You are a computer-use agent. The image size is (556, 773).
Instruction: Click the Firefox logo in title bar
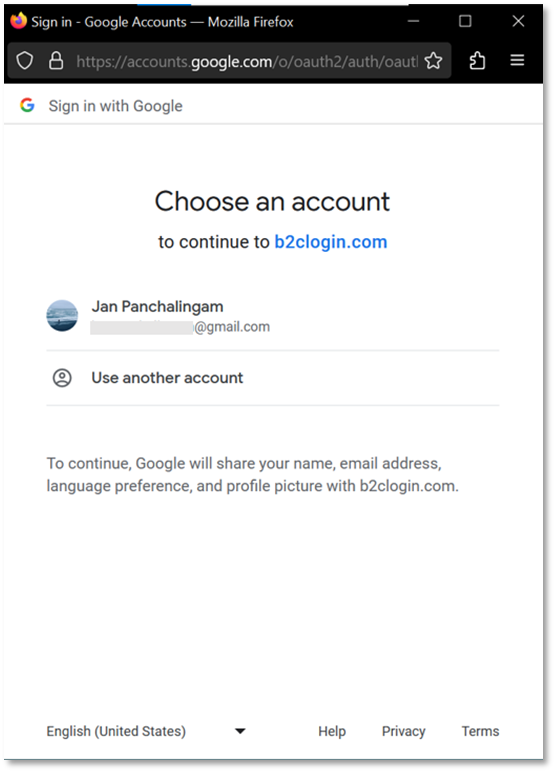[19, 21]
